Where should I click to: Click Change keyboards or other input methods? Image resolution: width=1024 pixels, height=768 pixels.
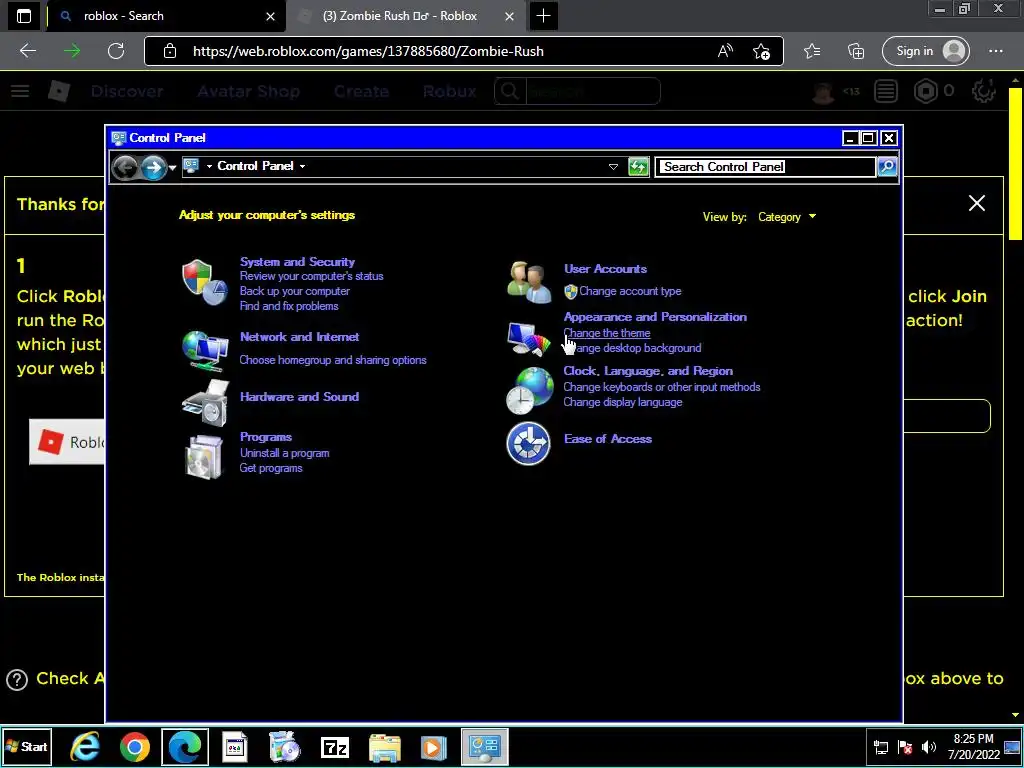point(662,387)
